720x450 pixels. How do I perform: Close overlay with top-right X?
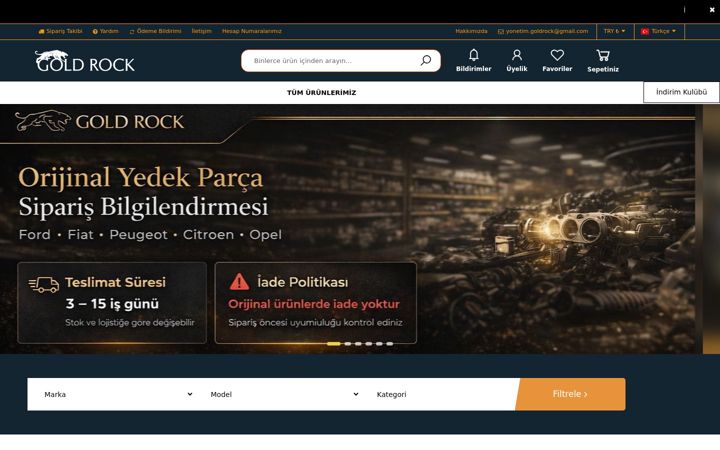coord(712,10)
